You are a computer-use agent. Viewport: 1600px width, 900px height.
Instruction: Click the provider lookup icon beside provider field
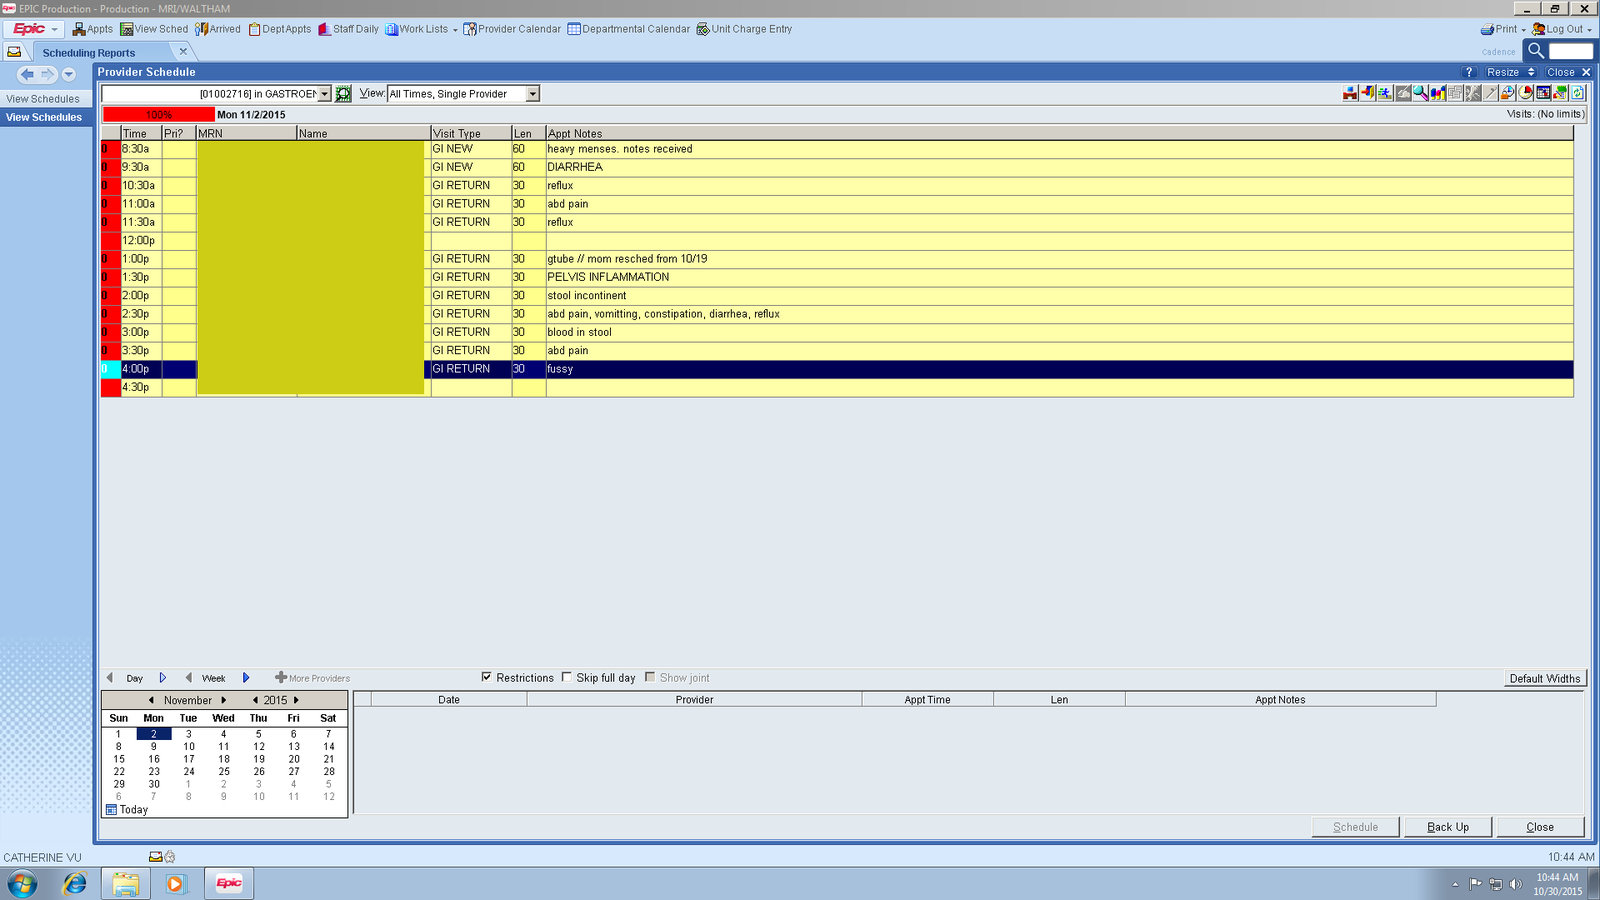343,93
